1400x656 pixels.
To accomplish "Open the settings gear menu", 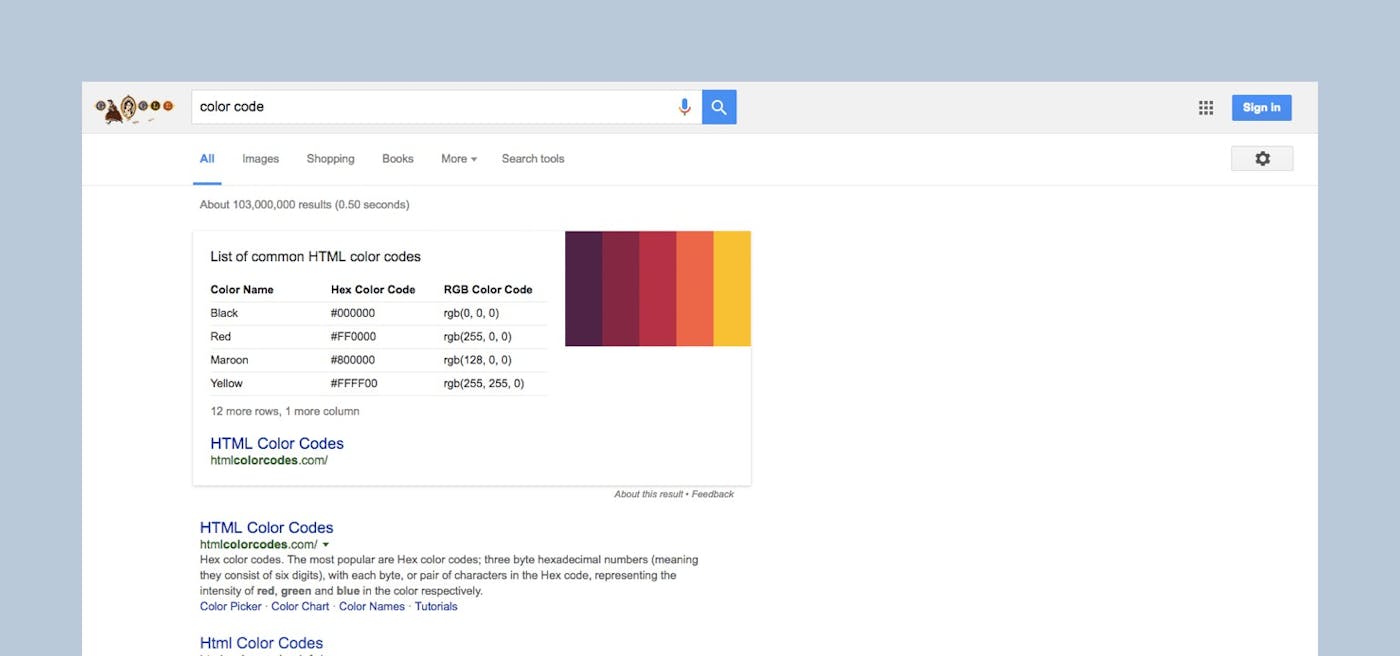I will click(x=1262, y=159).
